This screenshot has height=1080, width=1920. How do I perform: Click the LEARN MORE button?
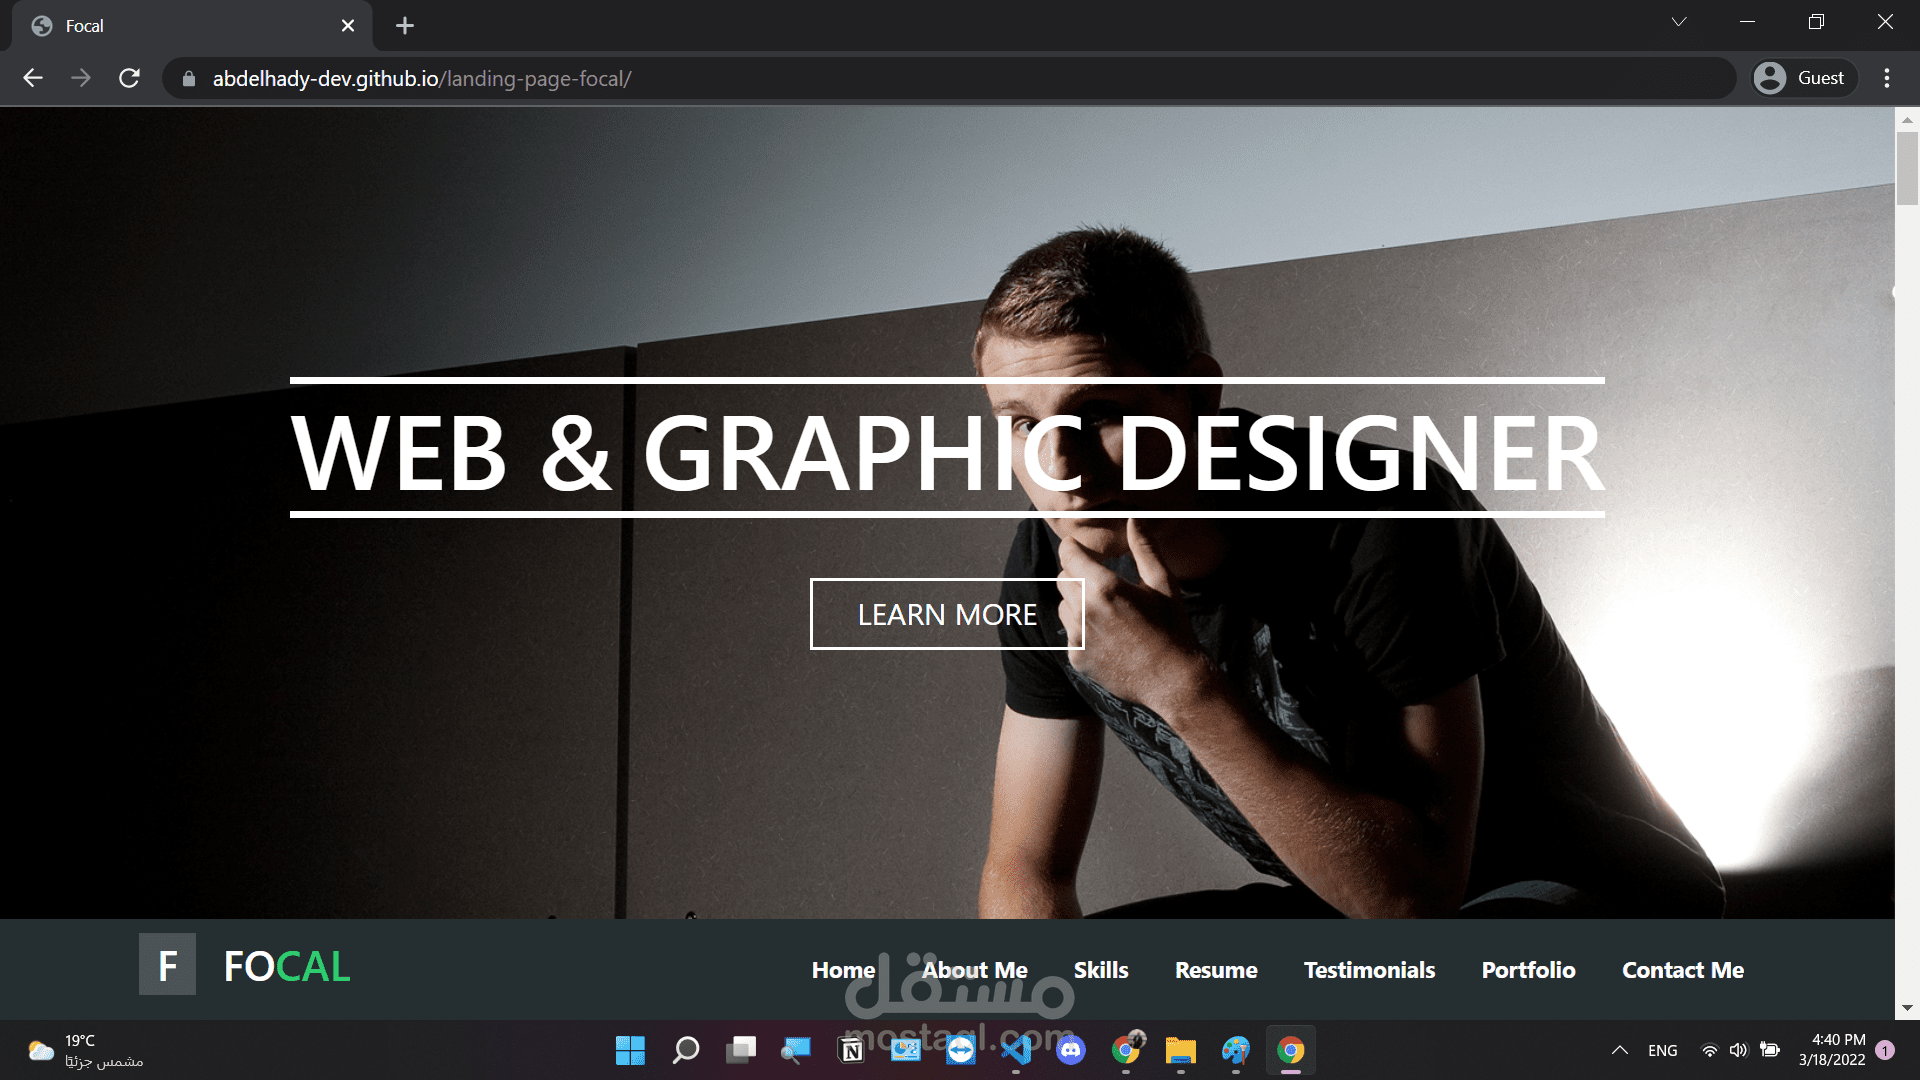pos(947,614)
